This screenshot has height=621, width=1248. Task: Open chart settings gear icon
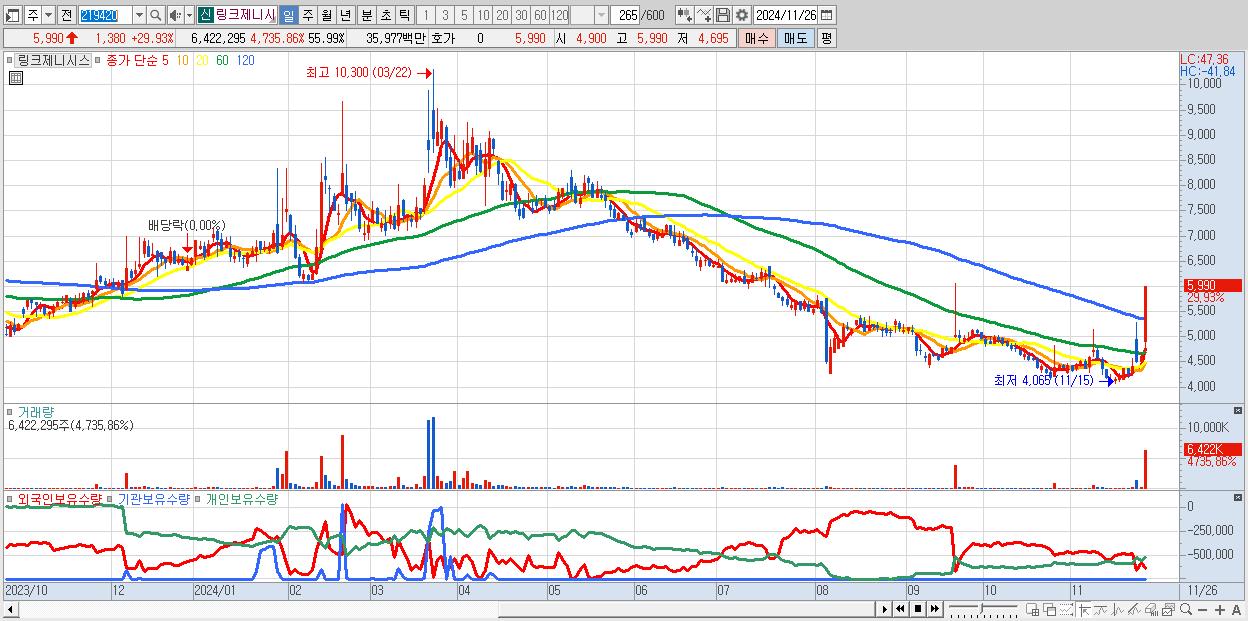(x=741, y=15)
